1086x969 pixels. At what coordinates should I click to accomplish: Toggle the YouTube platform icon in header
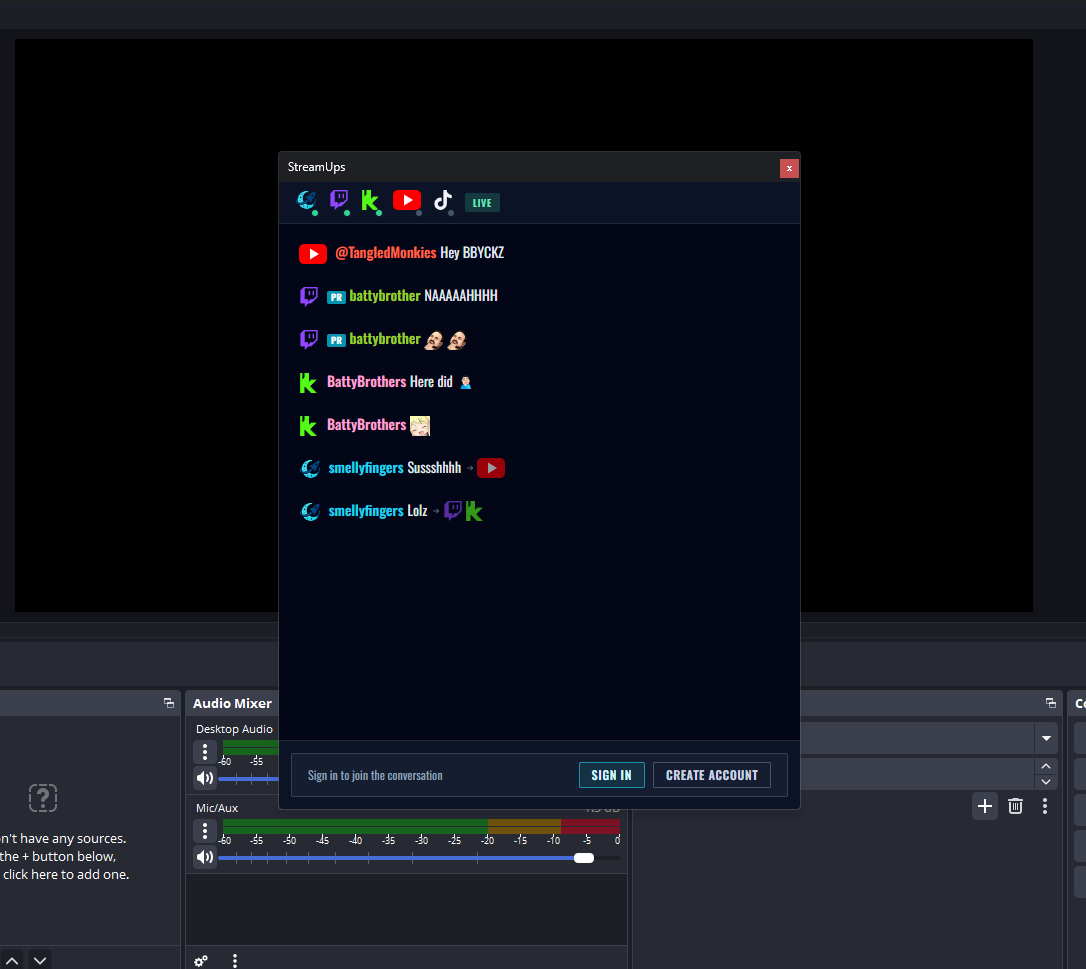pos(407,201)
